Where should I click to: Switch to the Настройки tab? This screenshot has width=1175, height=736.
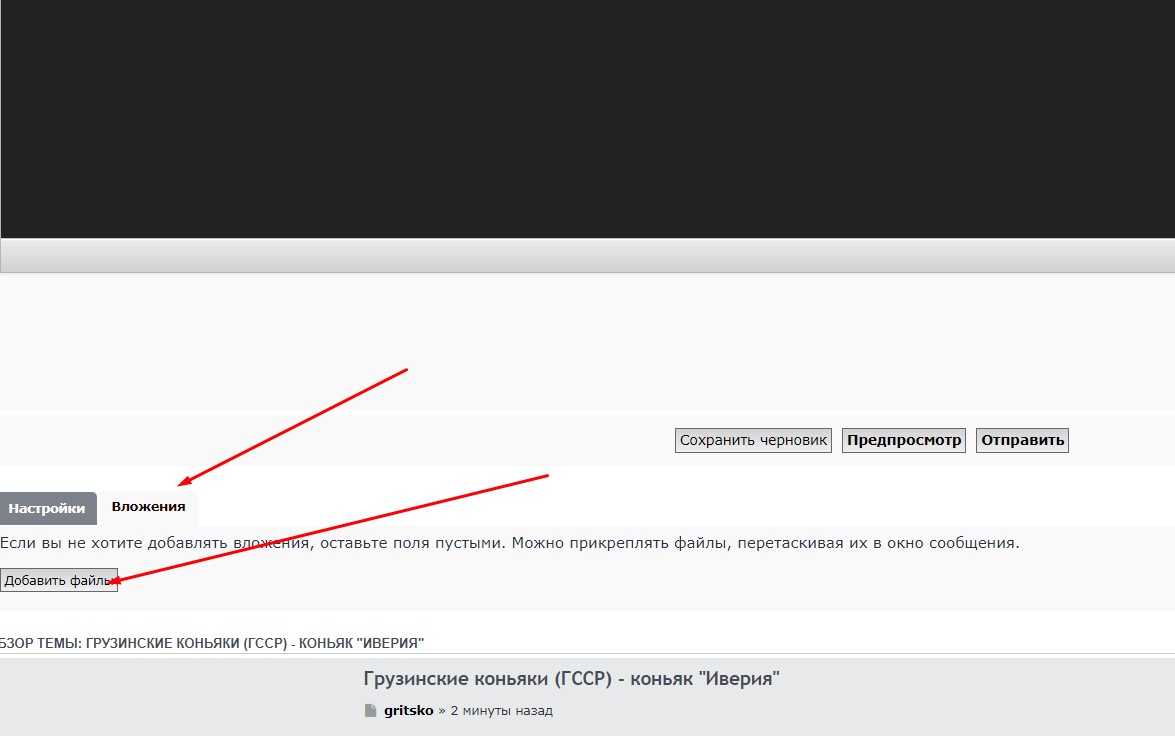47,508
